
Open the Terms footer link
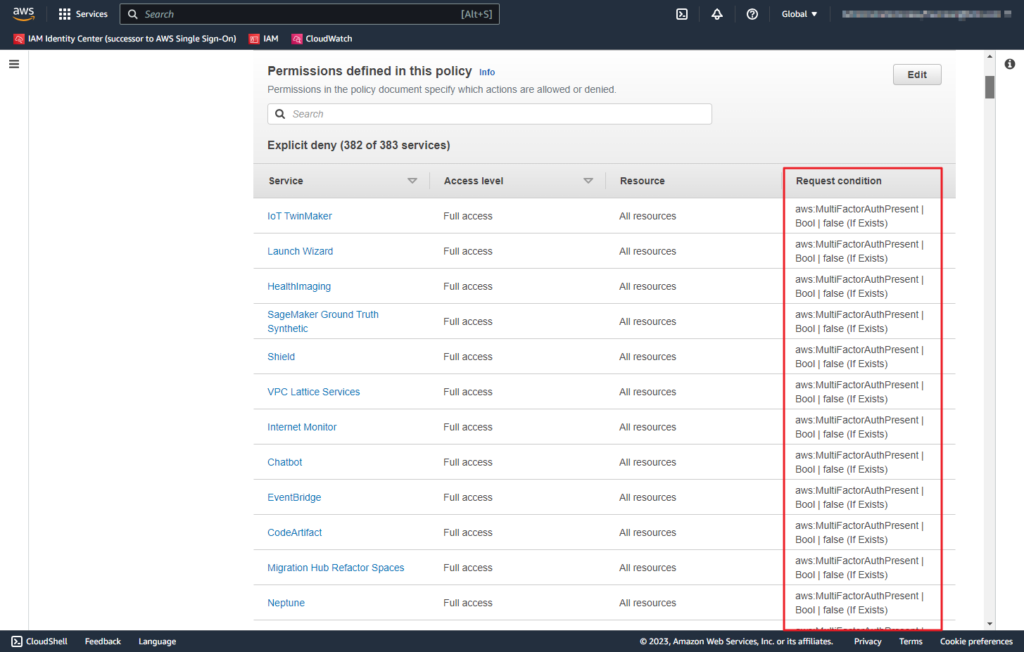[x=910, y=642]
